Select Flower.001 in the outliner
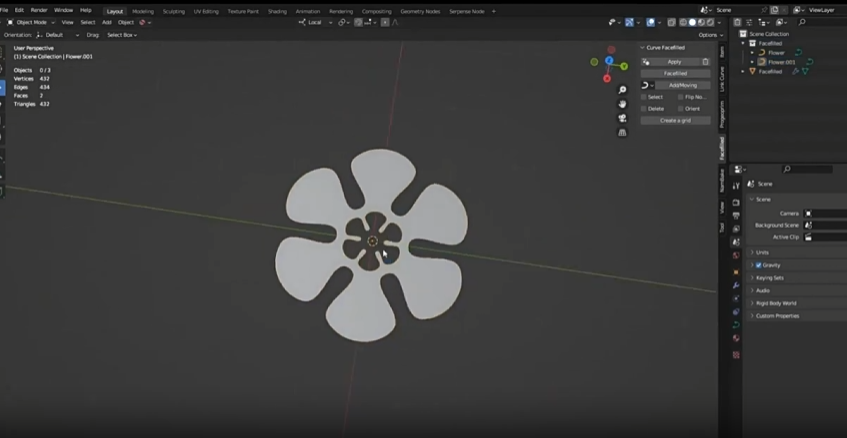Screen dimensions: 847x438 click(x=781, y=62)
